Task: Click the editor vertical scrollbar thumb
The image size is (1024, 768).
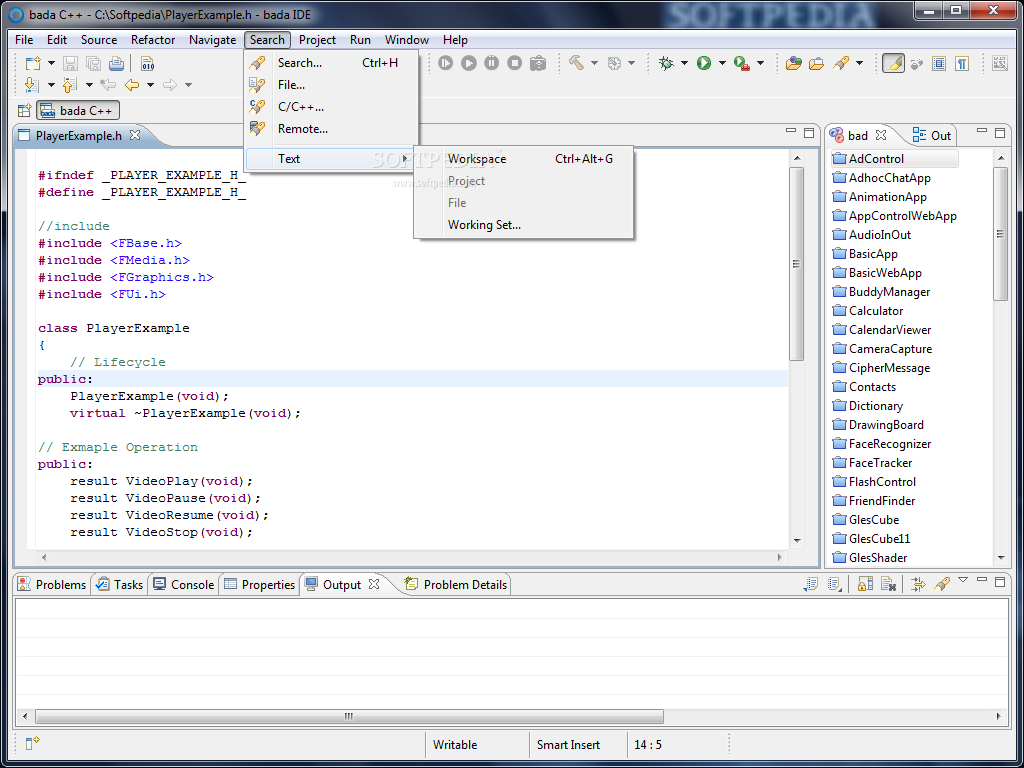Action: 796,264
